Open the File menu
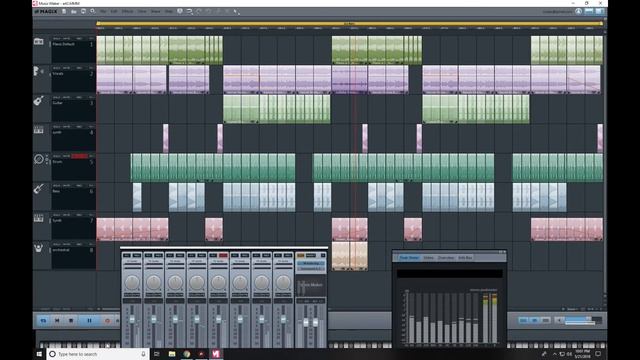This screenshot has width=640, height=360. (103, 11)
